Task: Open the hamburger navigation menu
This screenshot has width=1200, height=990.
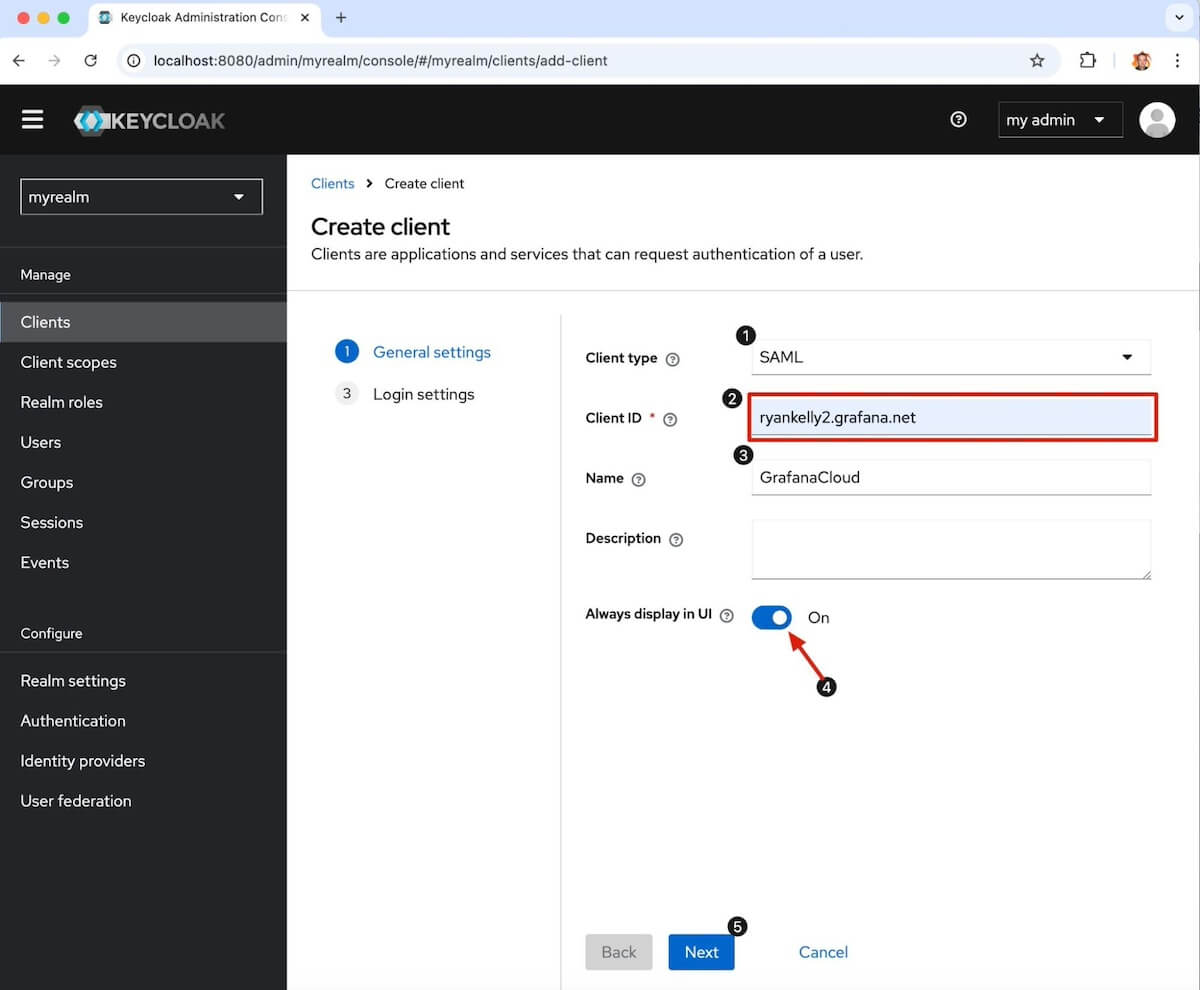Action: coord(33,120)
